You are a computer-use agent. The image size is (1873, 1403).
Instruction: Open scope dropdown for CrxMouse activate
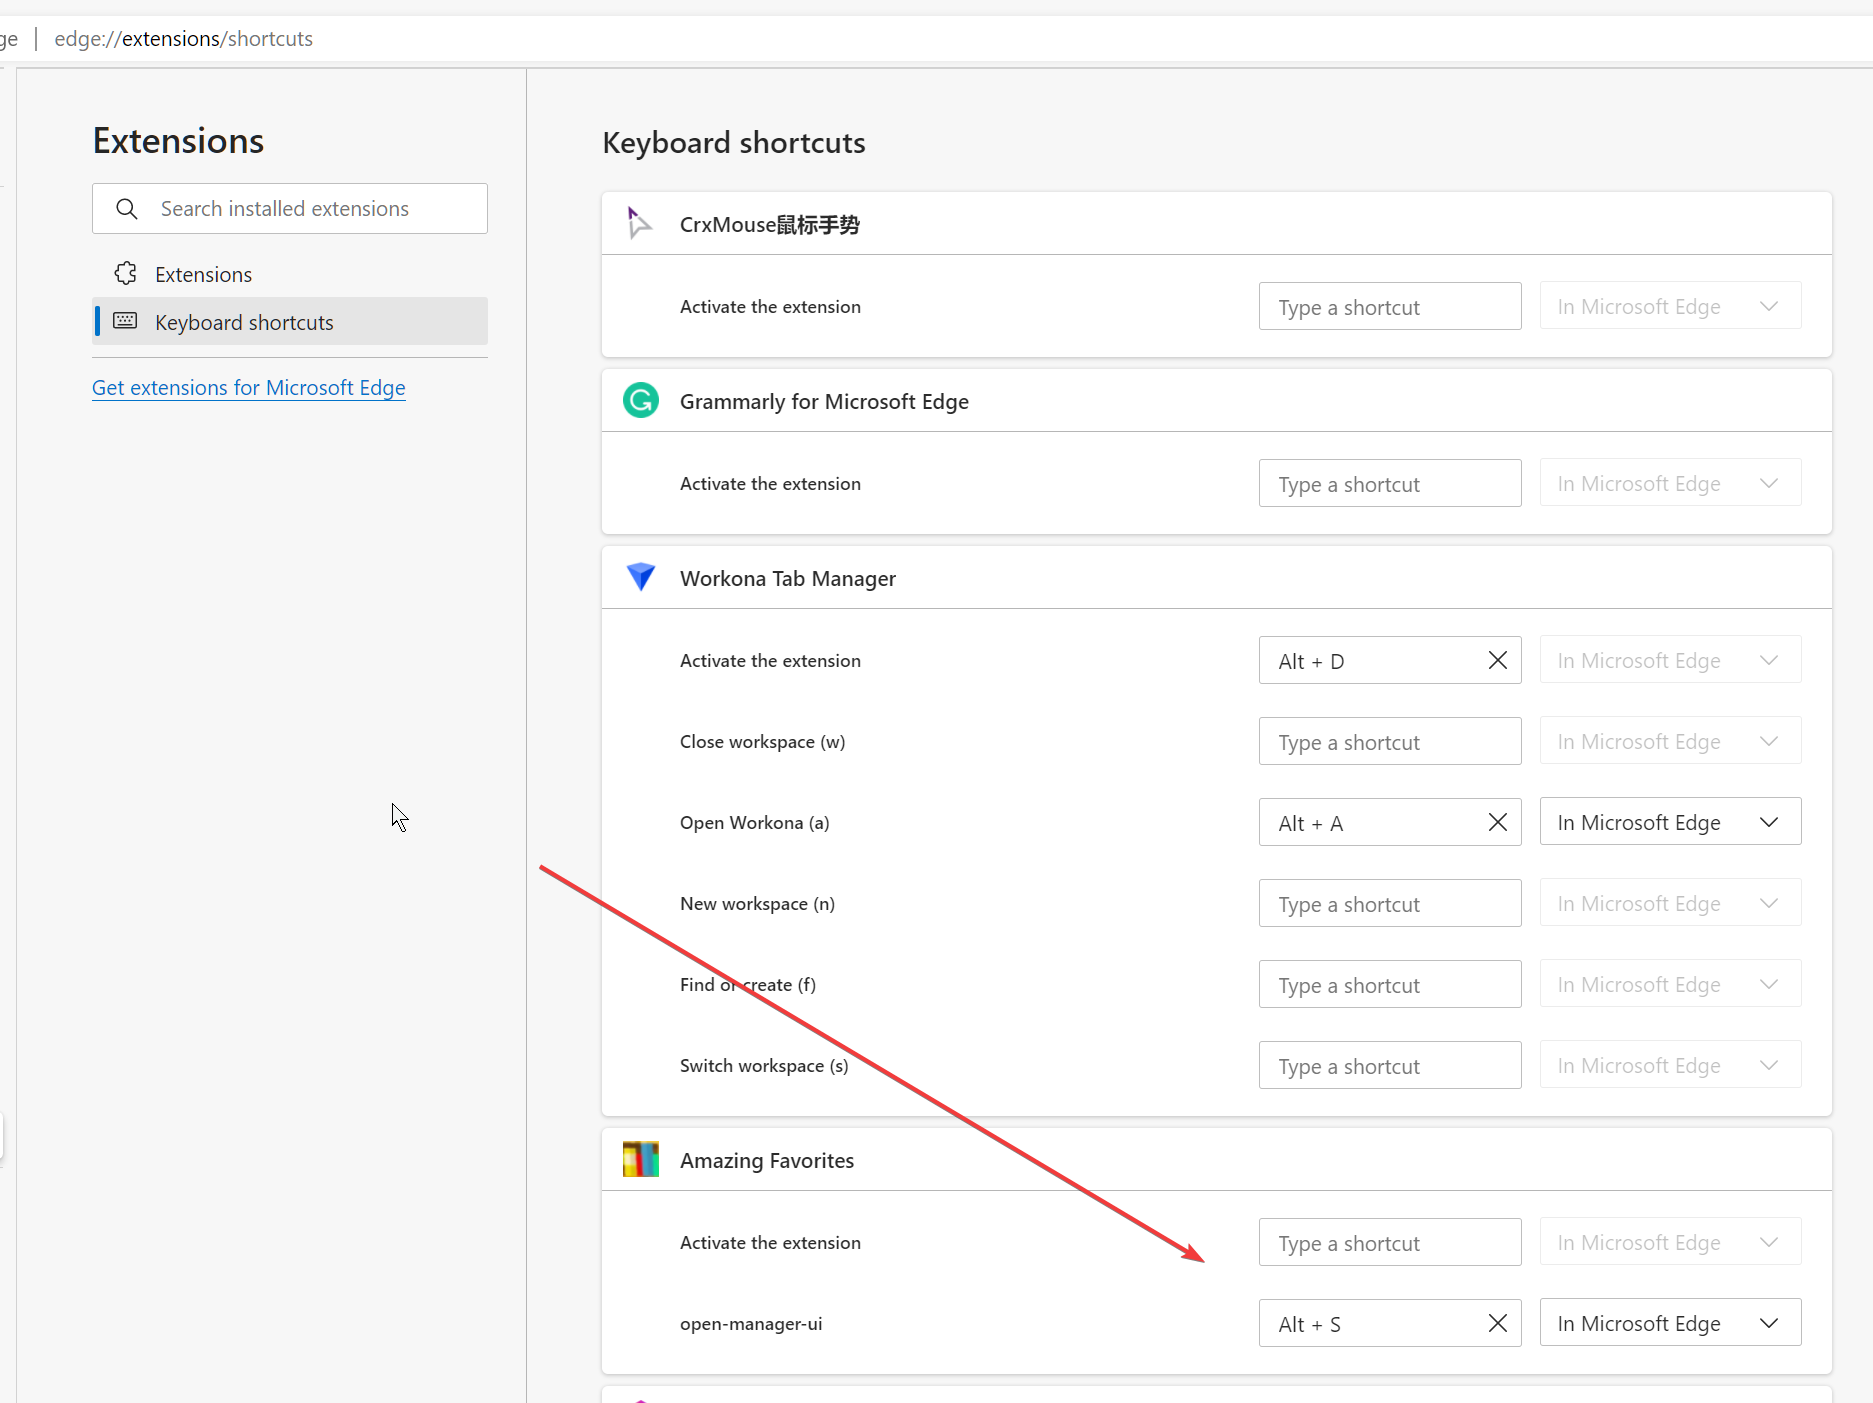1670,306
